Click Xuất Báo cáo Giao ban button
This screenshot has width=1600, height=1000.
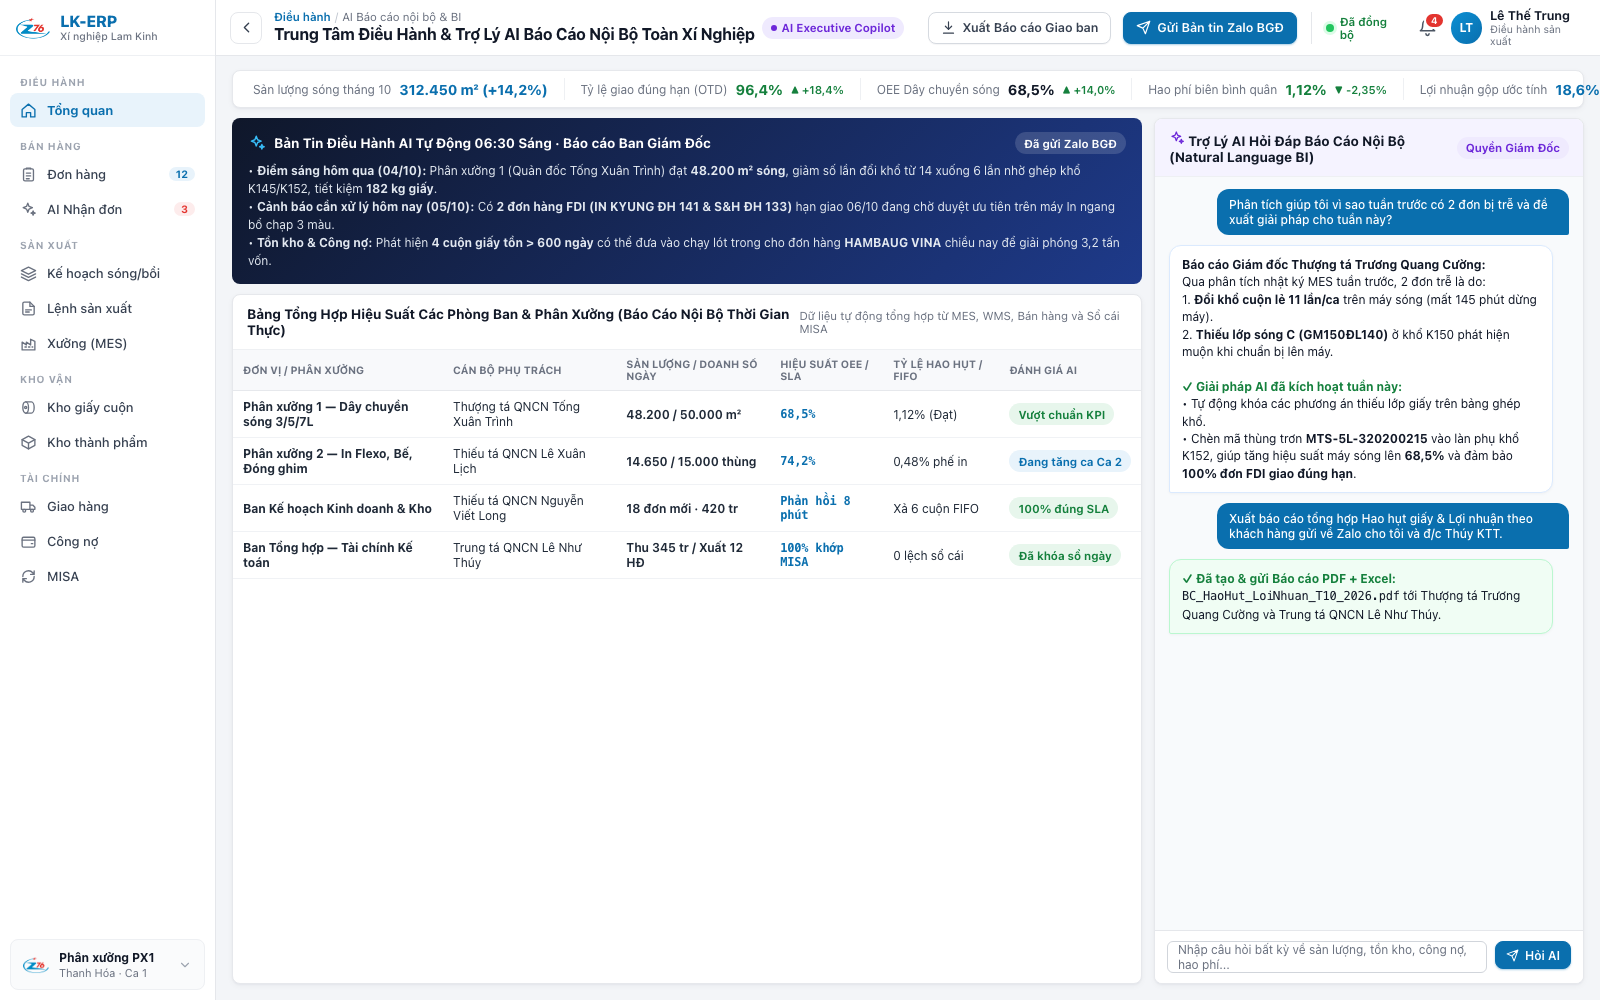(1020, 28)
